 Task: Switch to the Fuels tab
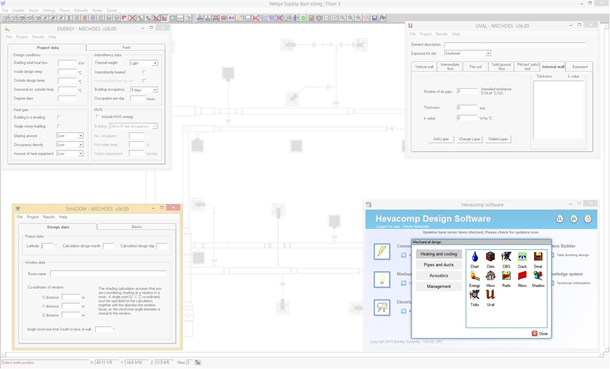tap(126, 47)
